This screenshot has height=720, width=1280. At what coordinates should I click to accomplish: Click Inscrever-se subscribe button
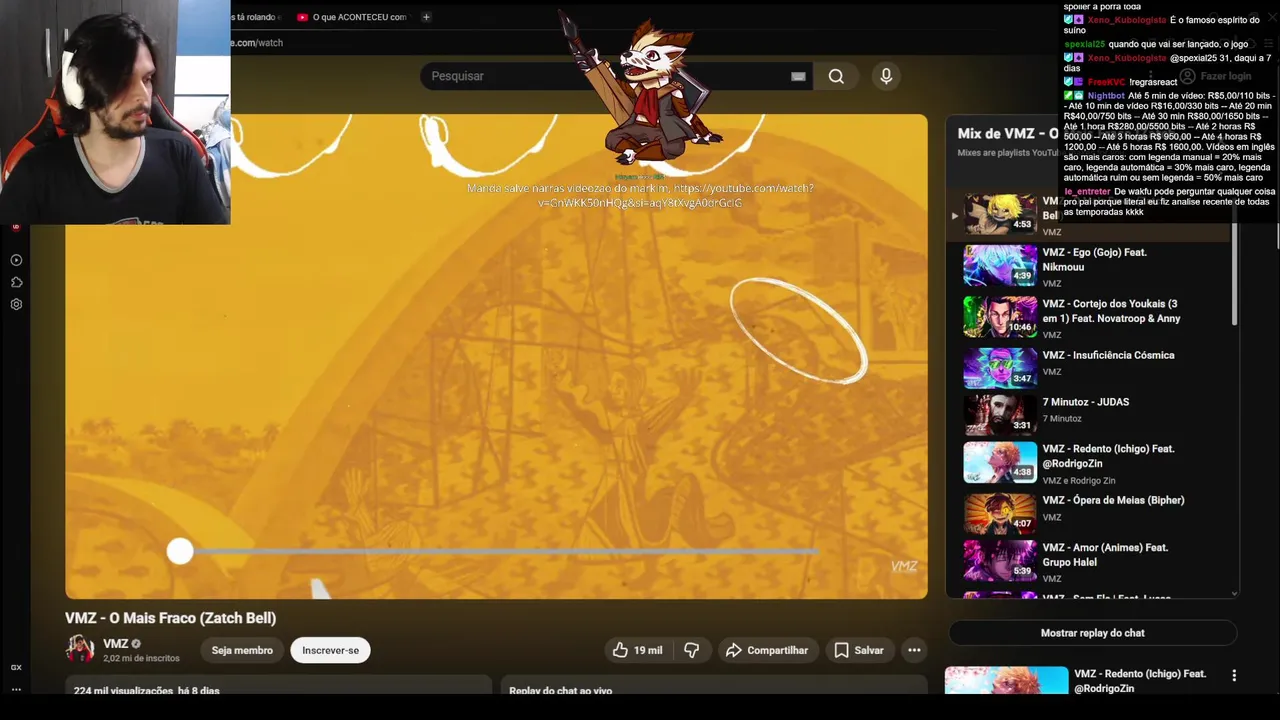coord(330,650)
